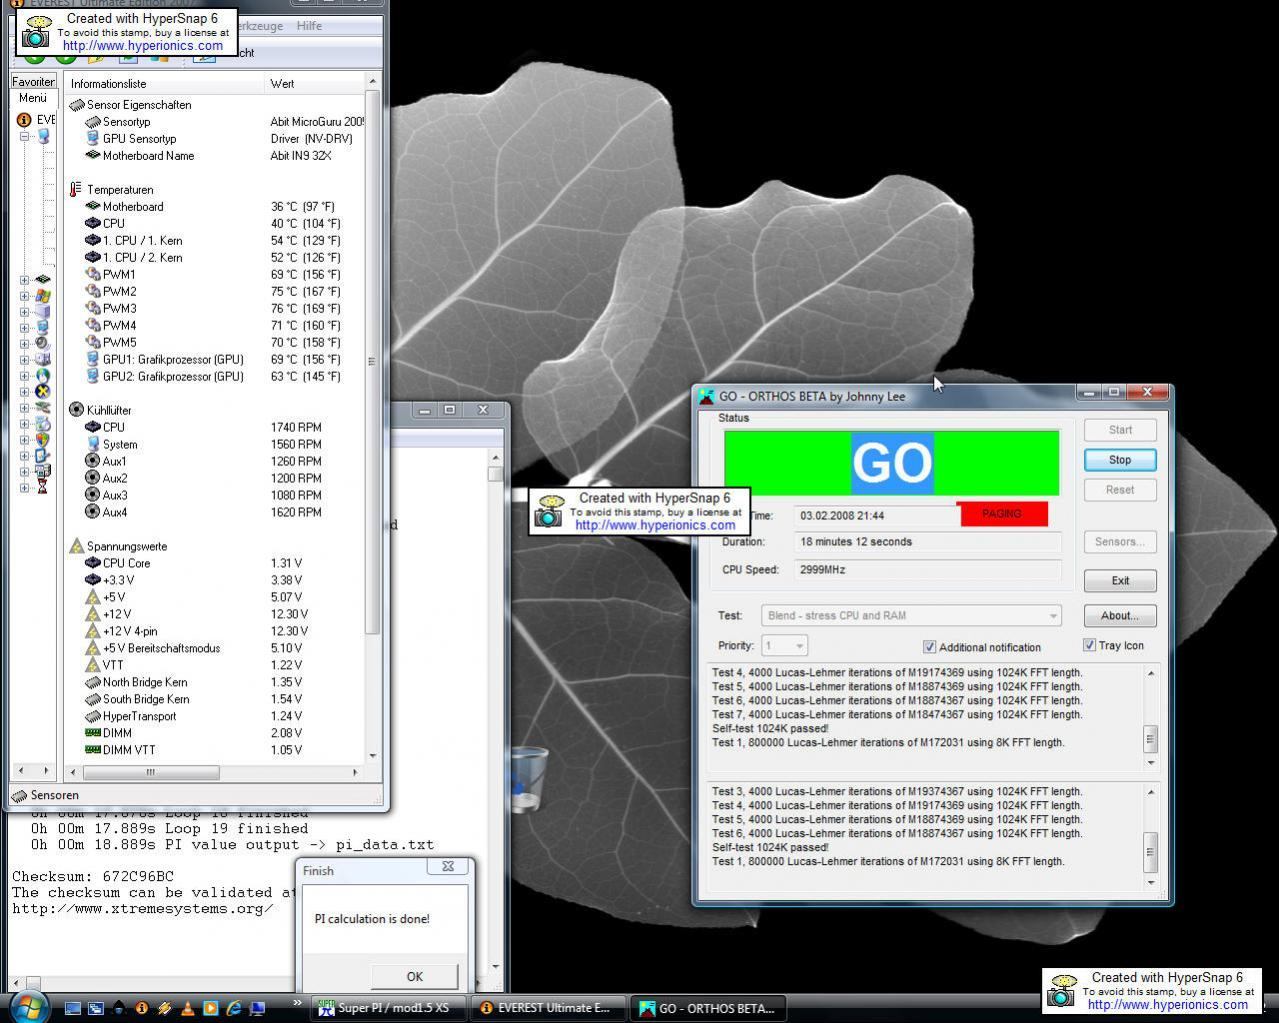Click the chip icon beside Sensor Eigenschaften
The image size is (1279, 1023).
[76, 104]
